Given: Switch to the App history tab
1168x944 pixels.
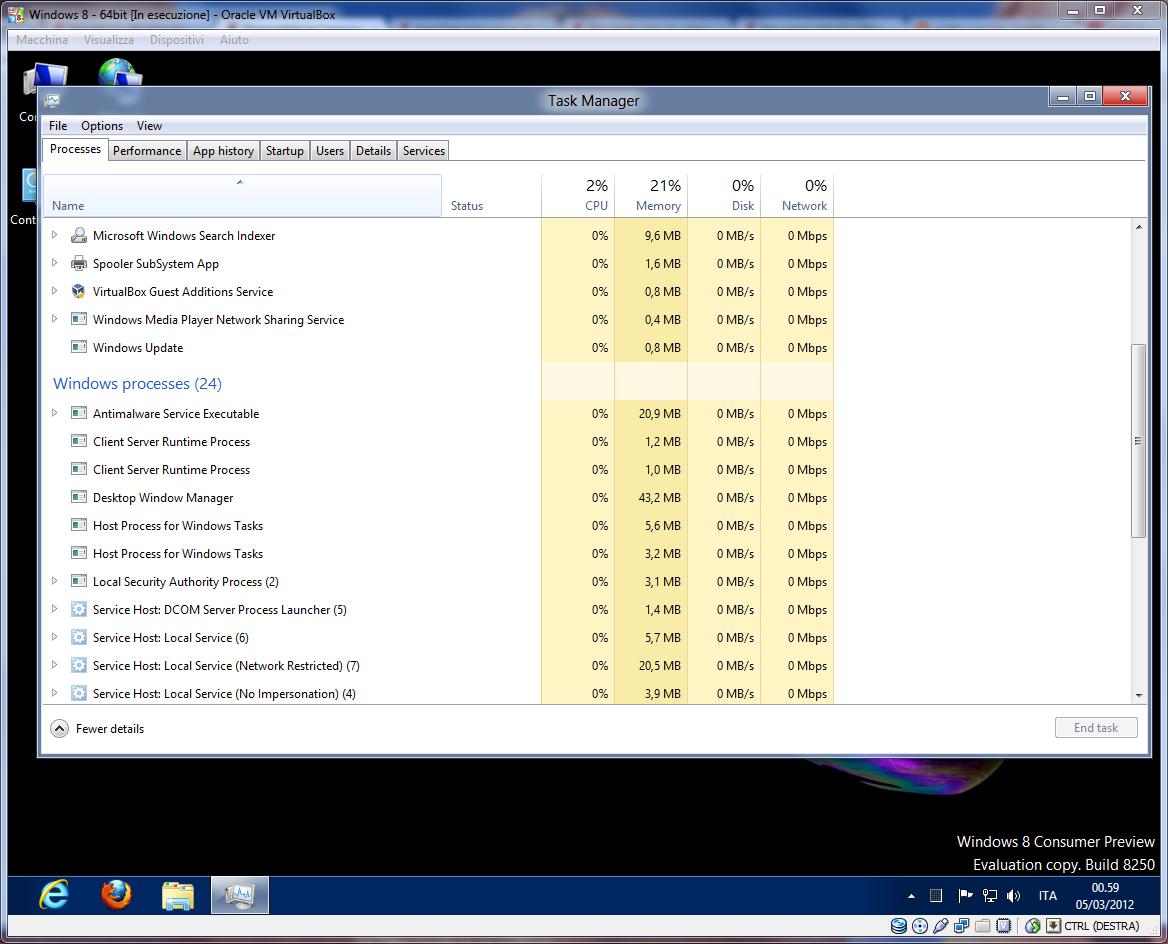Looking at the screenshot, I should click(223, 151).
